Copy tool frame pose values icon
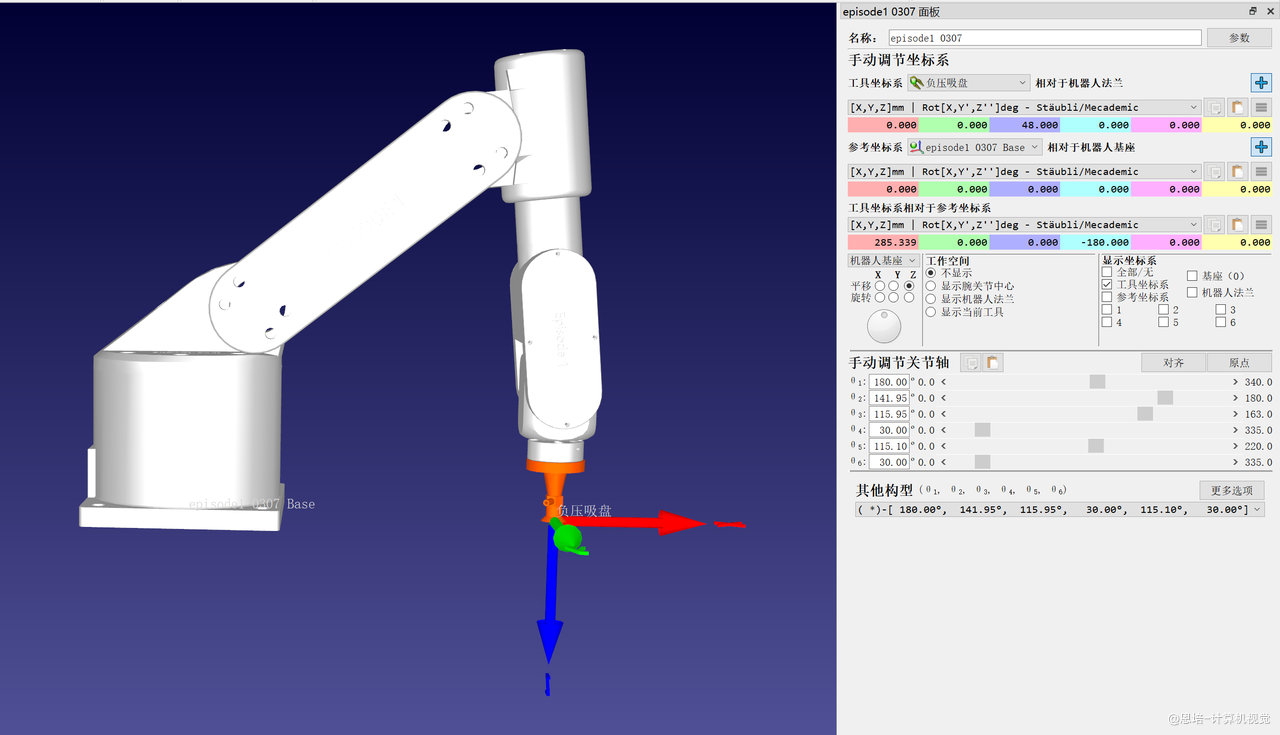Viewport: 1280px width, 735px height. tap(1214, 108)
